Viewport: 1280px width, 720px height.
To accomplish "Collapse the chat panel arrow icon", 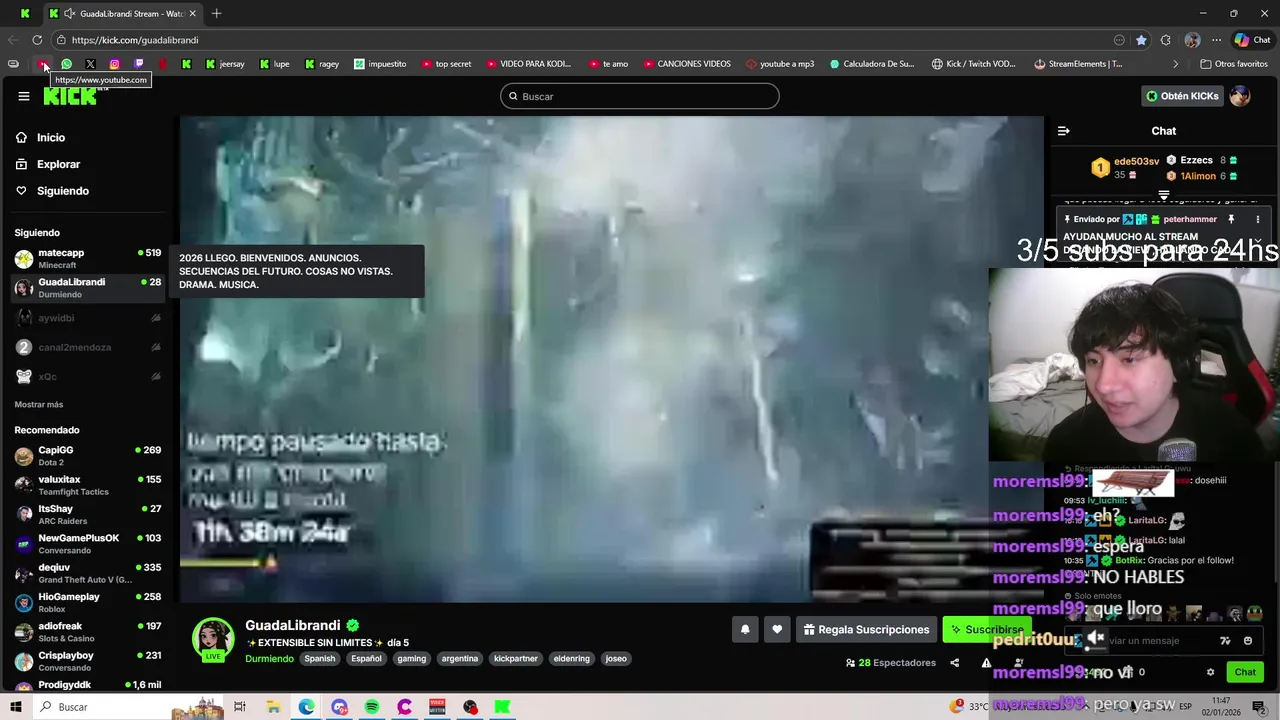I will [x=1064, y=131].
